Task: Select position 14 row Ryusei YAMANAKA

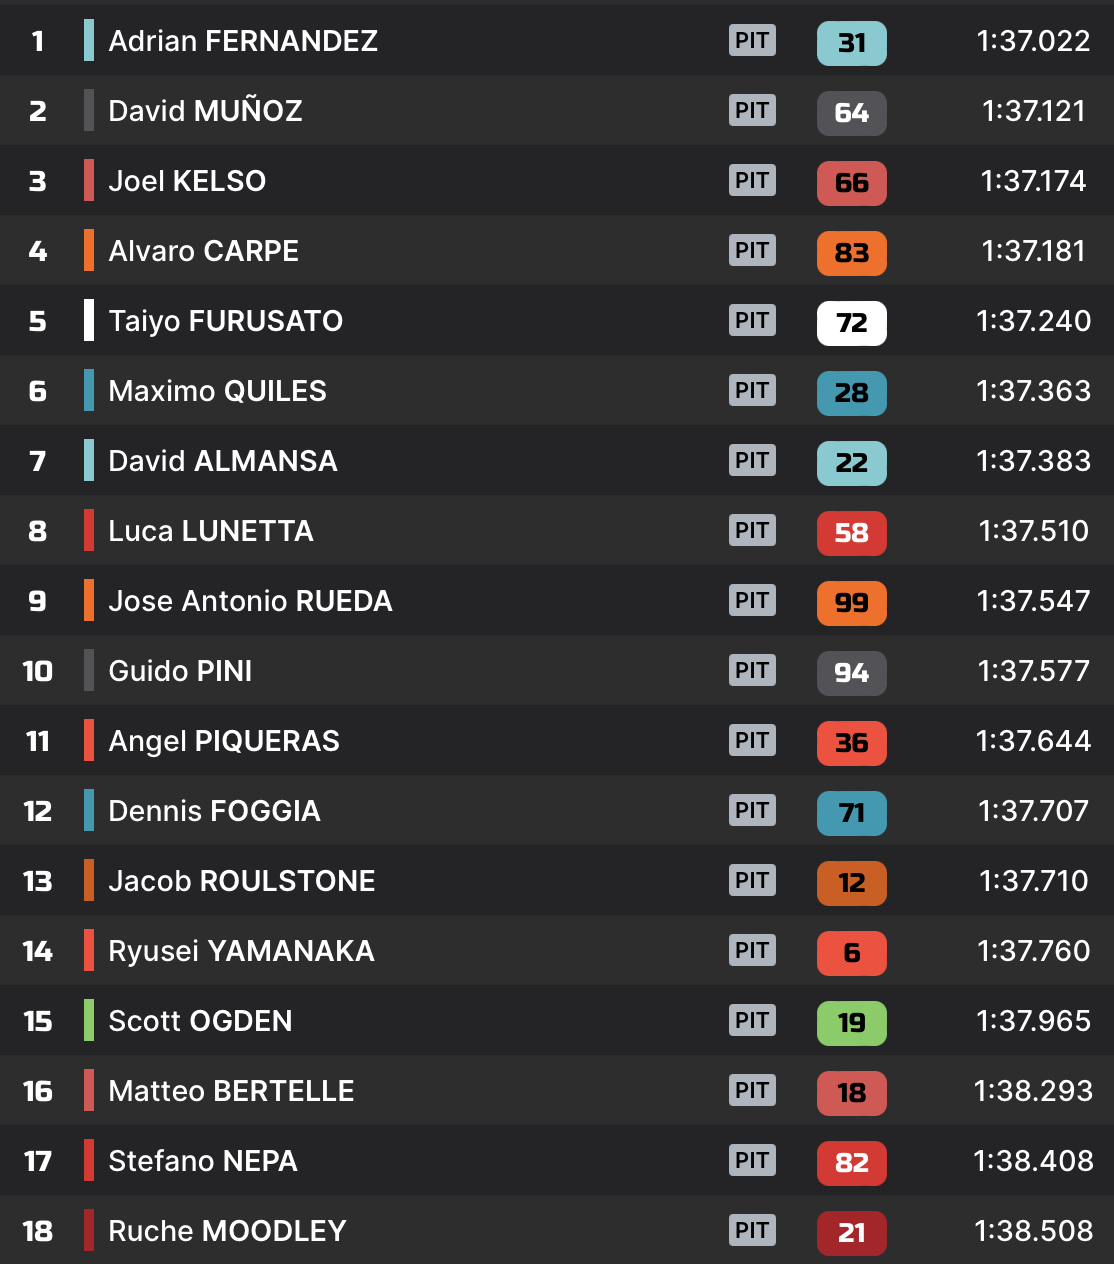Action: pyautogui.click(x=241, y=951)
